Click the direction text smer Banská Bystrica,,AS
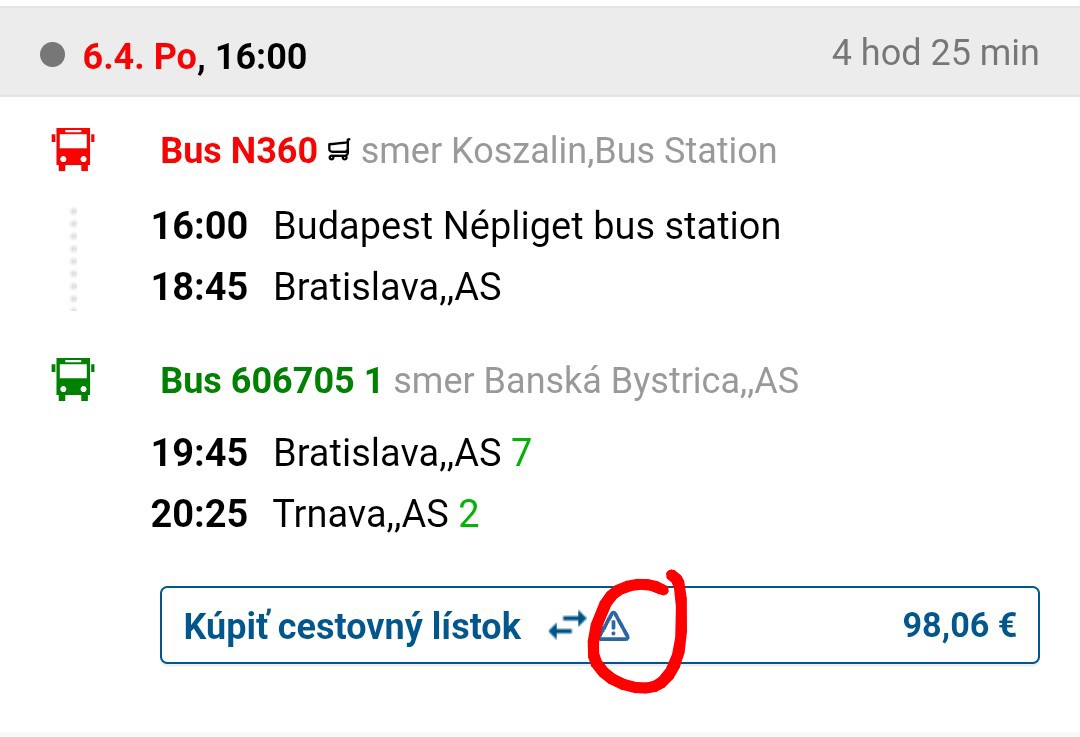 click(x=596, y=380)
